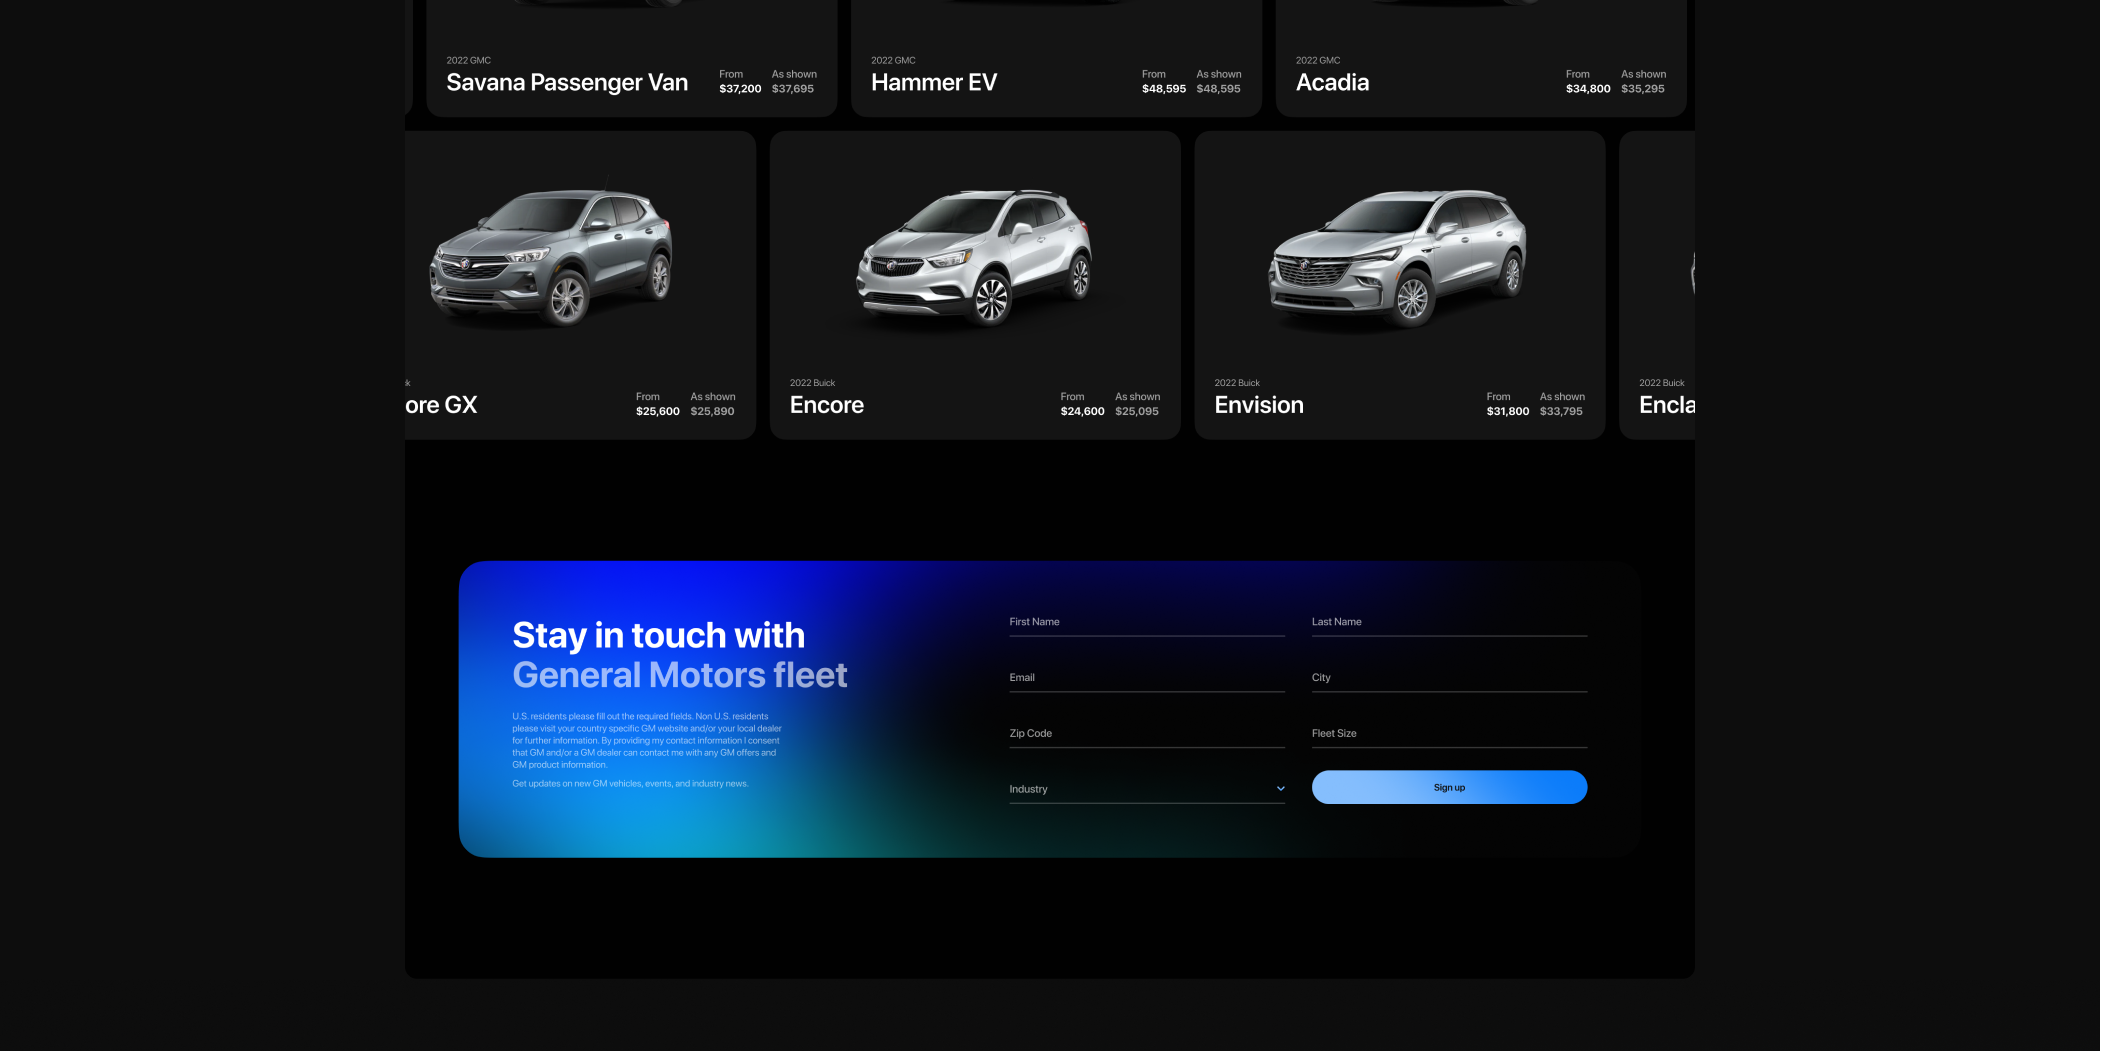This screenshot has width=2101, height=1051.
Task: Click the Encore card title text
Action: 826,405
